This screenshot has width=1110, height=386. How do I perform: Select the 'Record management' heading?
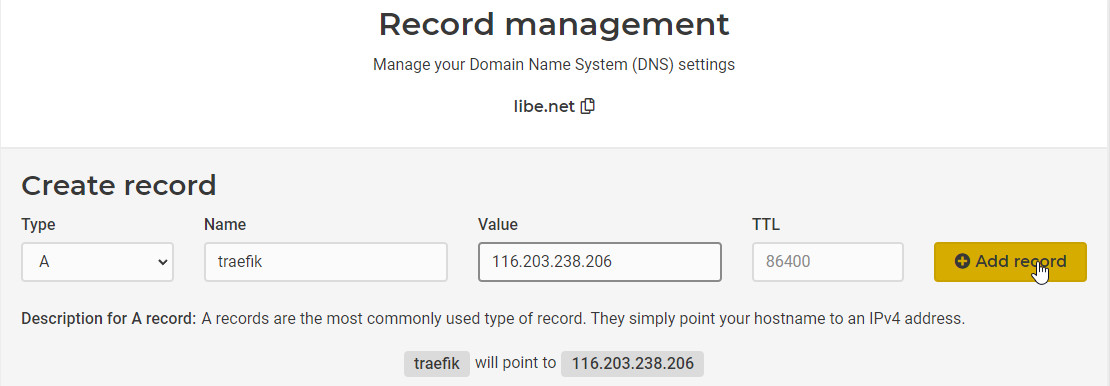click(554, 25)
